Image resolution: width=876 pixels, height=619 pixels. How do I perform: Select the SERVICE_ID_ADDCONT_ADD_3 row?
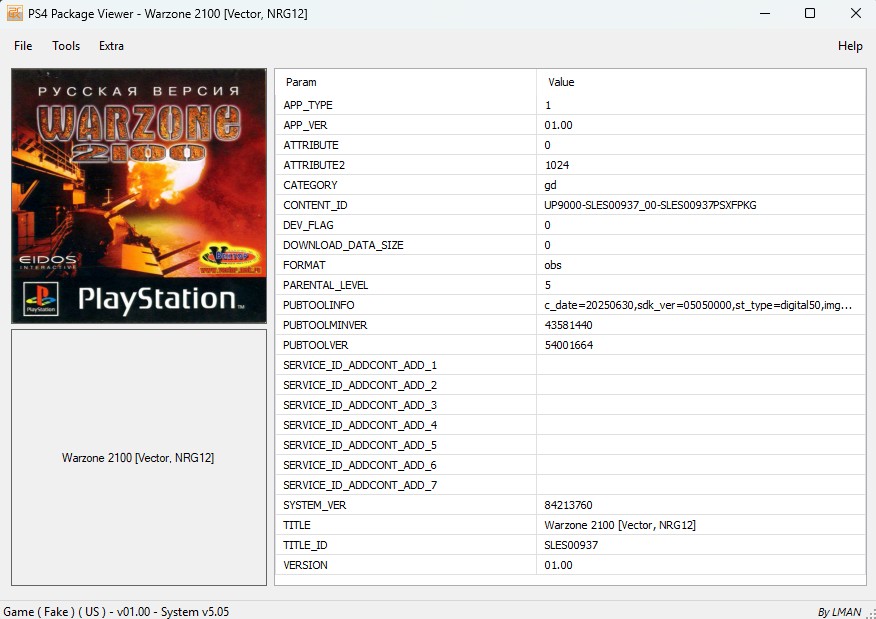(570, 406)
